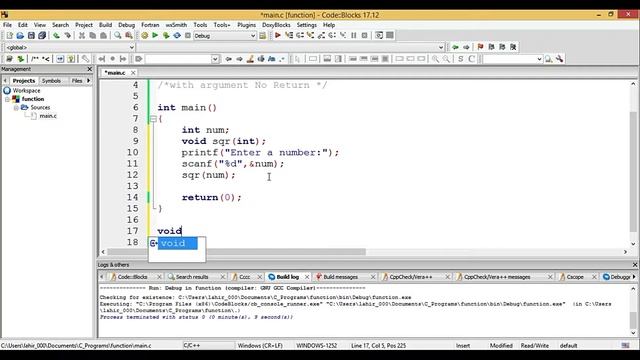Click the Cut scissors icon

[82, 36]
